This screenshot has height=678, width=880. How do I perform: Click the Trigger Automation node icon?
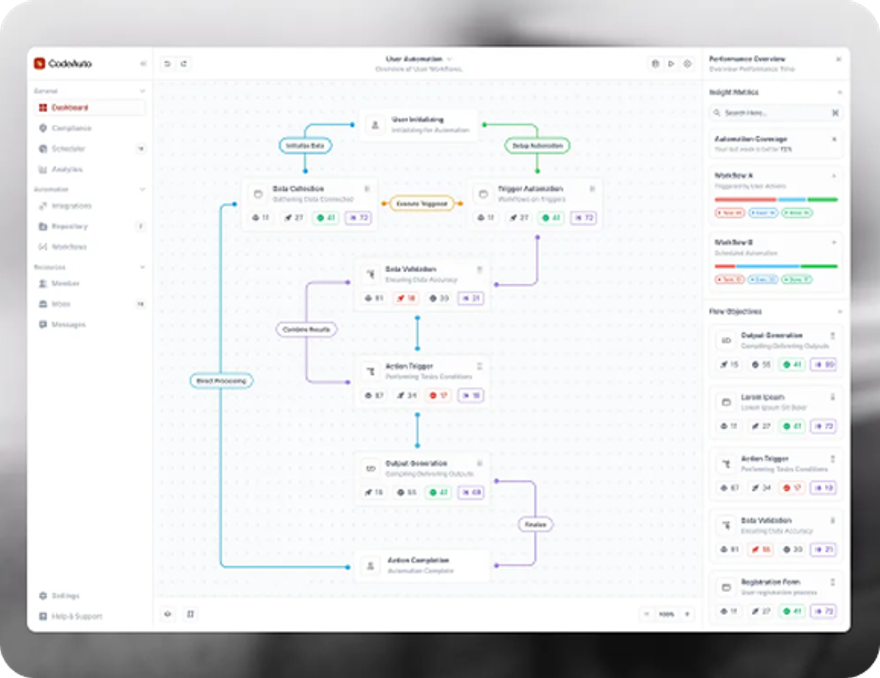click(x=483, y=194)
